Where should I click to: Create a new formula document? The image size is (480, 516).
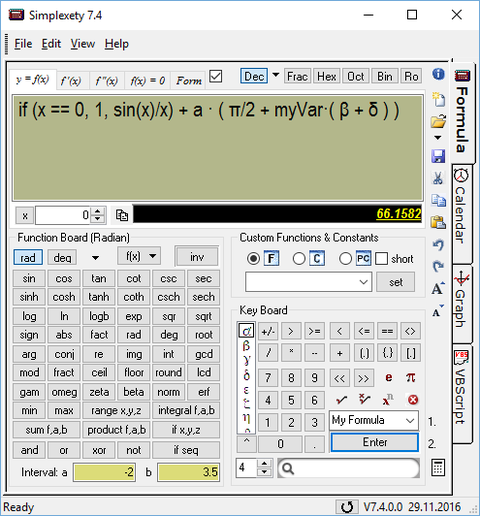pyautogui.click(x=438, y=99)
